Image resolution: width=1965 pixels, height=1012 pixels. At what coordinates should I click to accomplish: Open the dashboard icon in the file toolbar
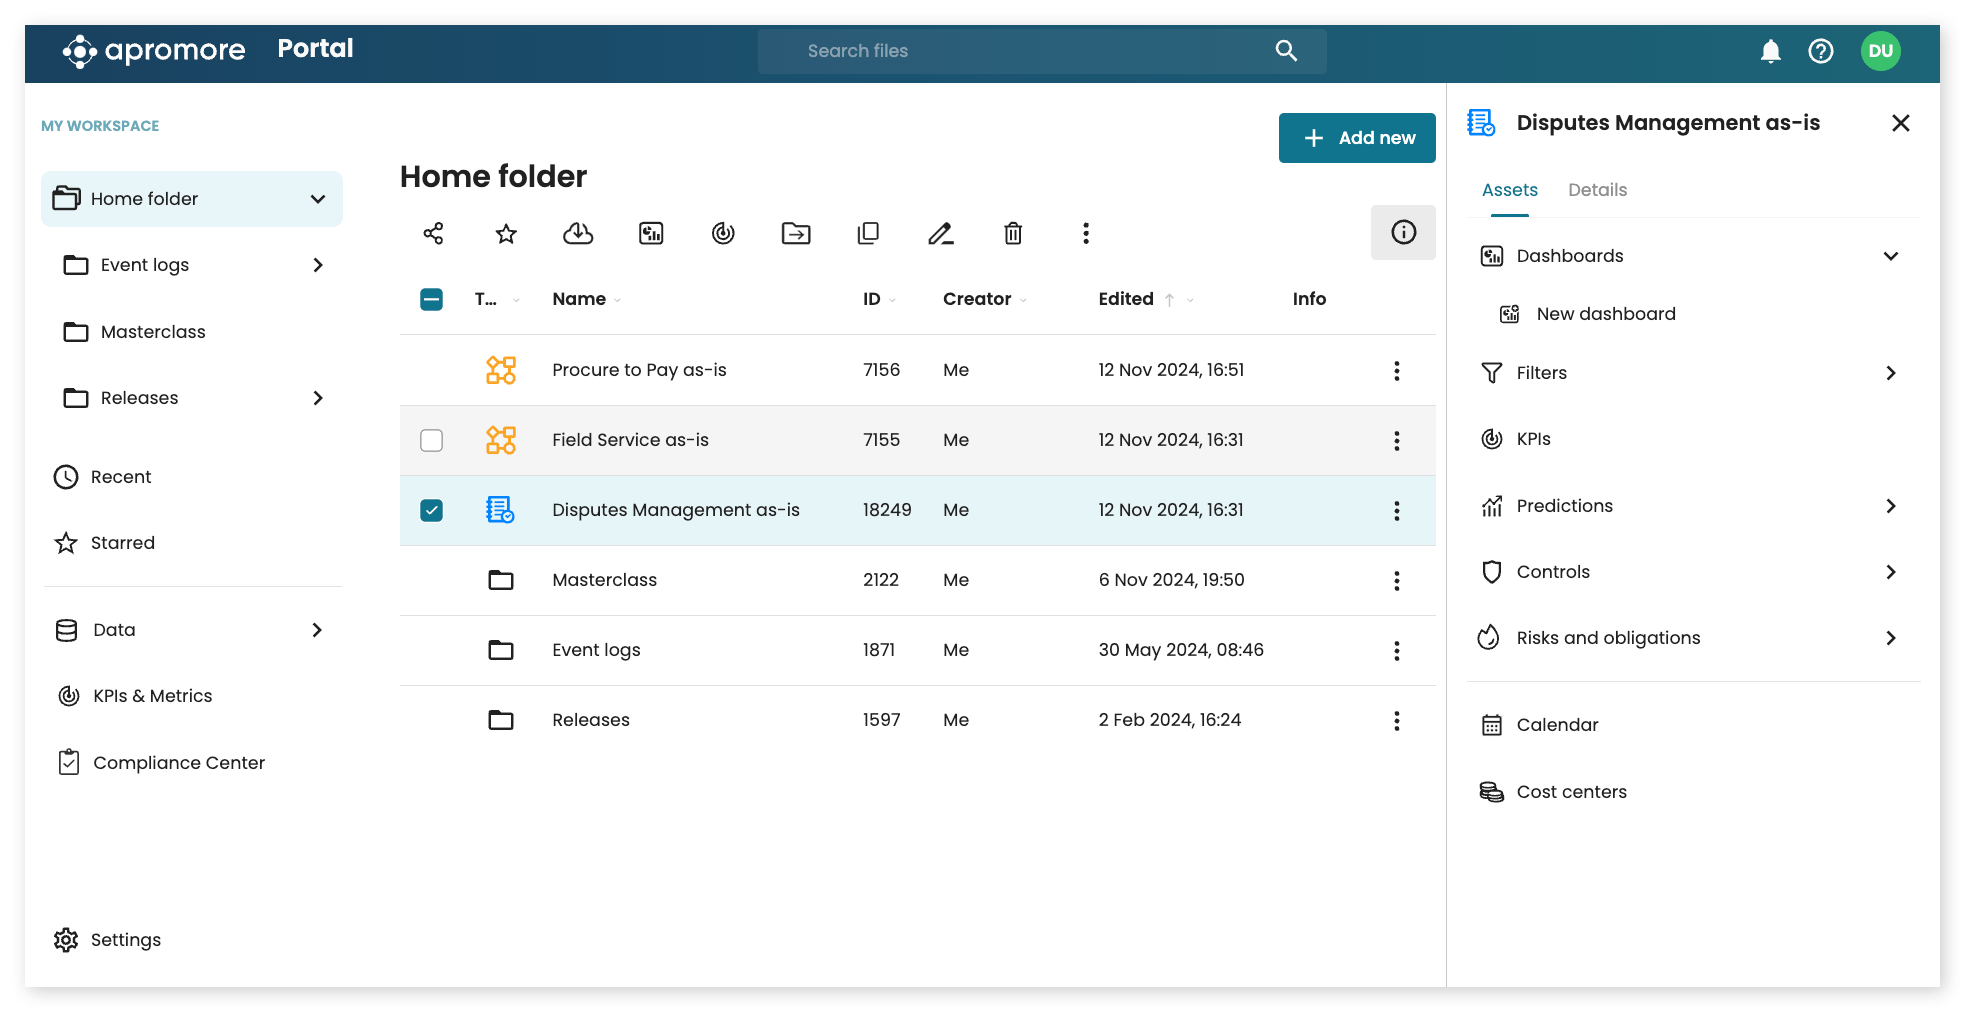[x=651, y=233]
